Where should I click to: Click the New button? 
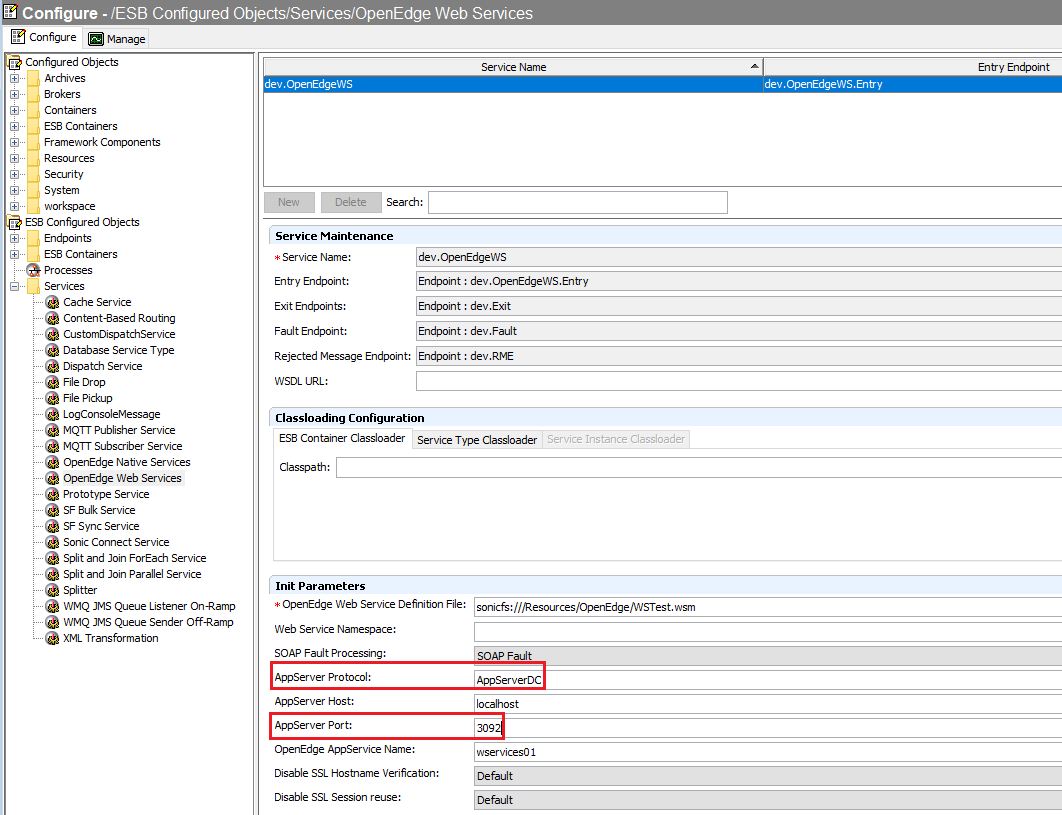[289, 202]
